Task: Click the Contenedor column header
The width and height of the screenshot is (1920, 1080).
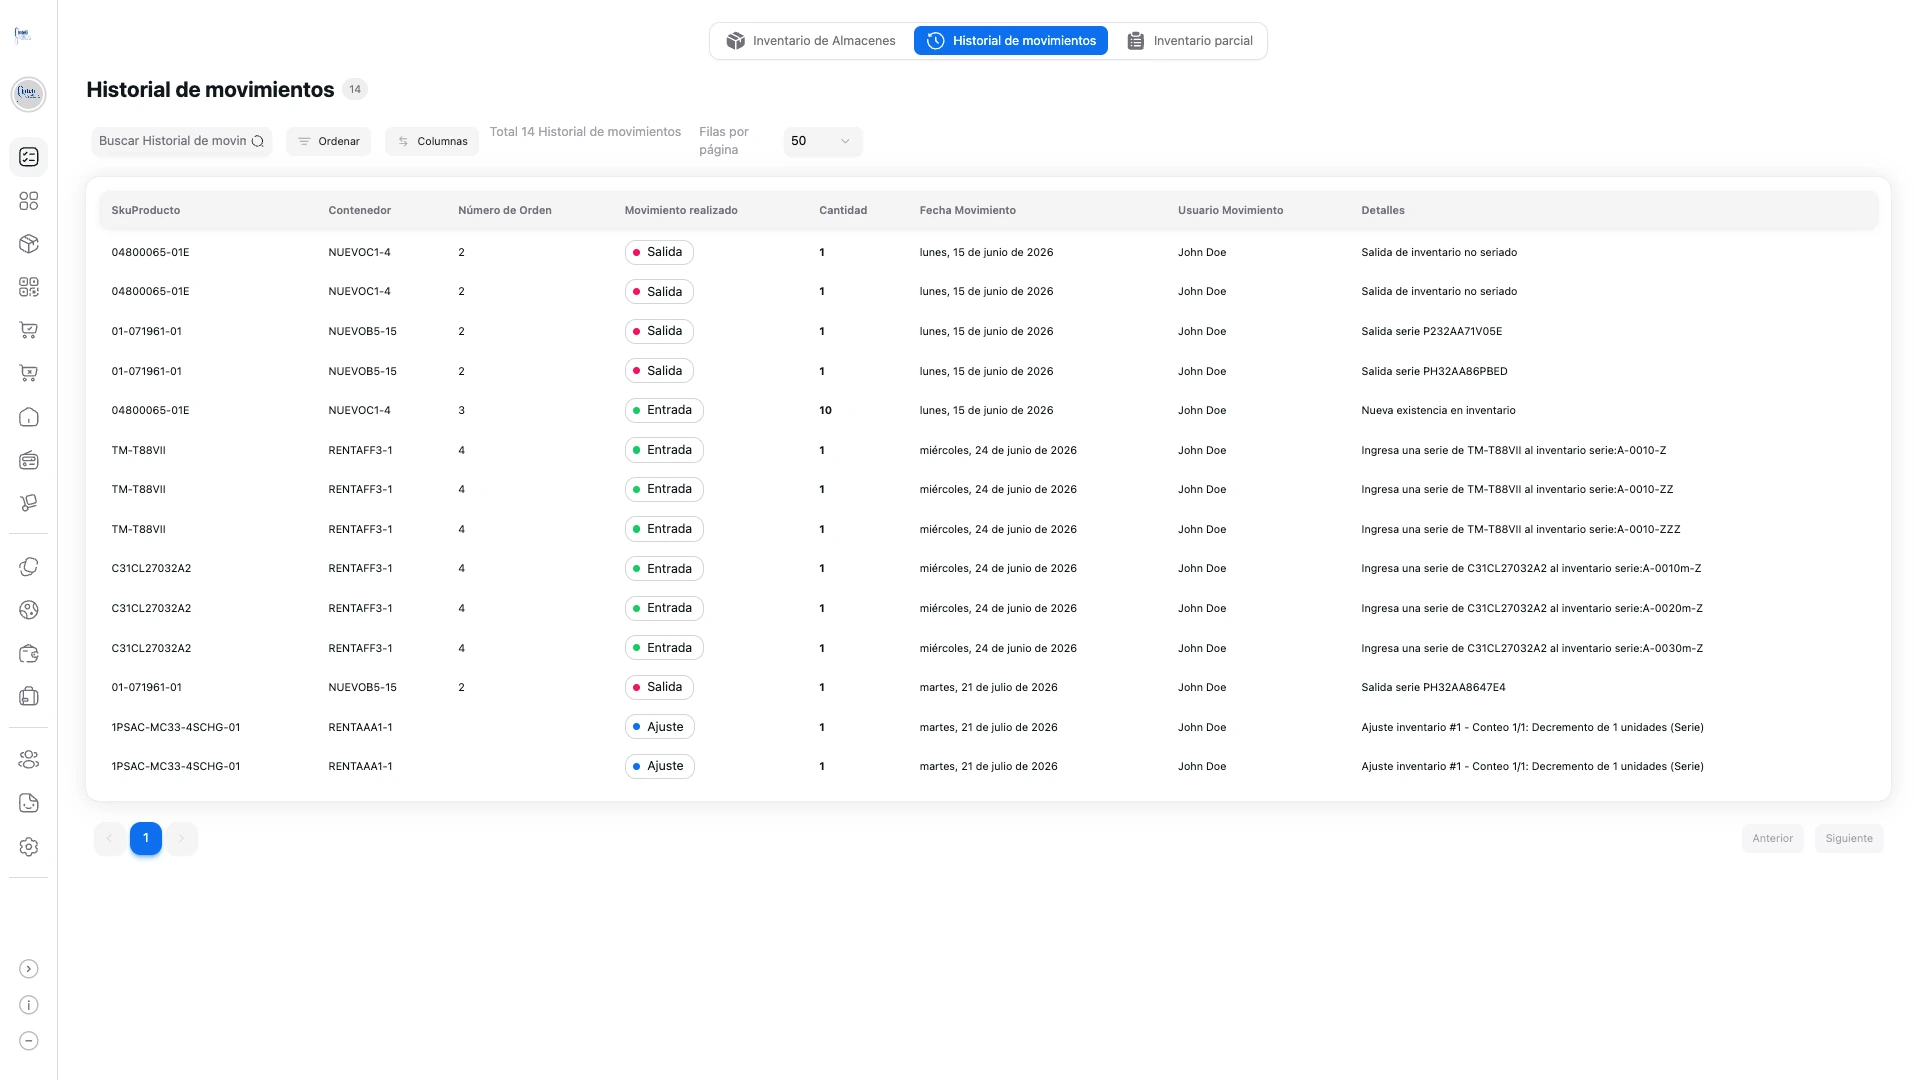Action: point(359,210)
